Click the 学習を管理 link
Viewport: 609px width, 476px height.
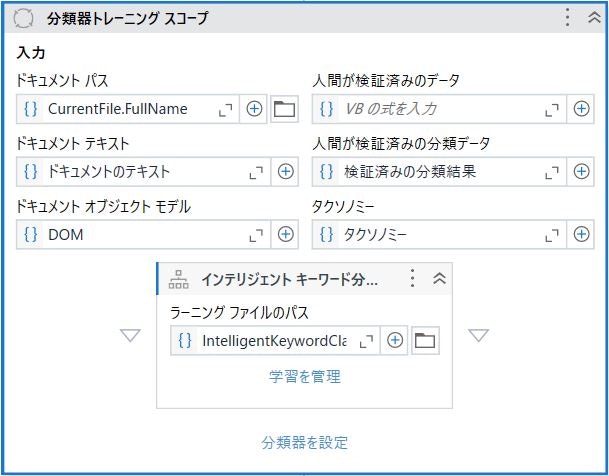305,377
